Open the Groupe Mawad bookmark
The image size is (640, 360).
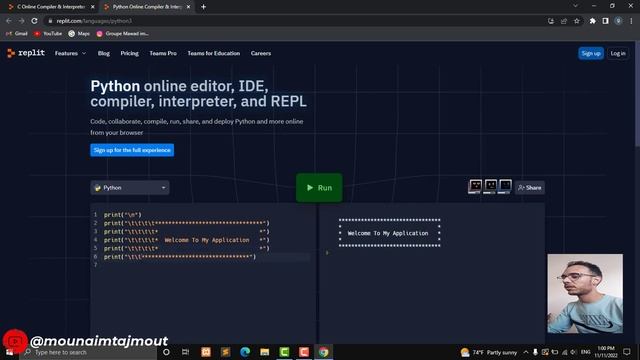click(x=122, y=34)
